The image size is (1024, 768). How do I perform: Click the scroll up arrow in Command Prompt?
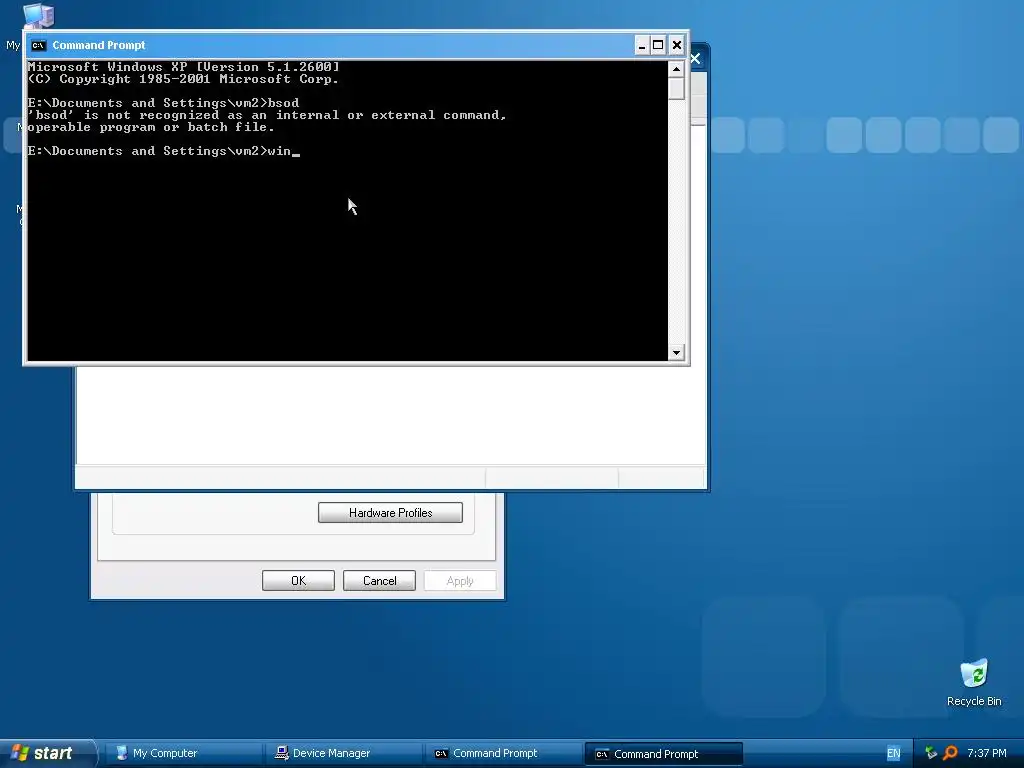[x=676, y=69]
